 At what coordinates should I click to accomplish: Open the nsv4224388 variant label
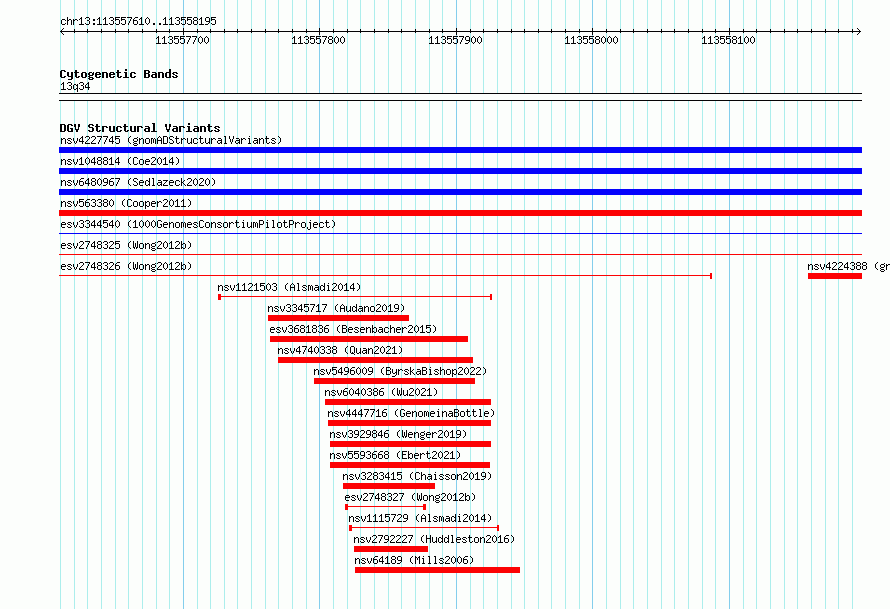click(x=848, y=266)
